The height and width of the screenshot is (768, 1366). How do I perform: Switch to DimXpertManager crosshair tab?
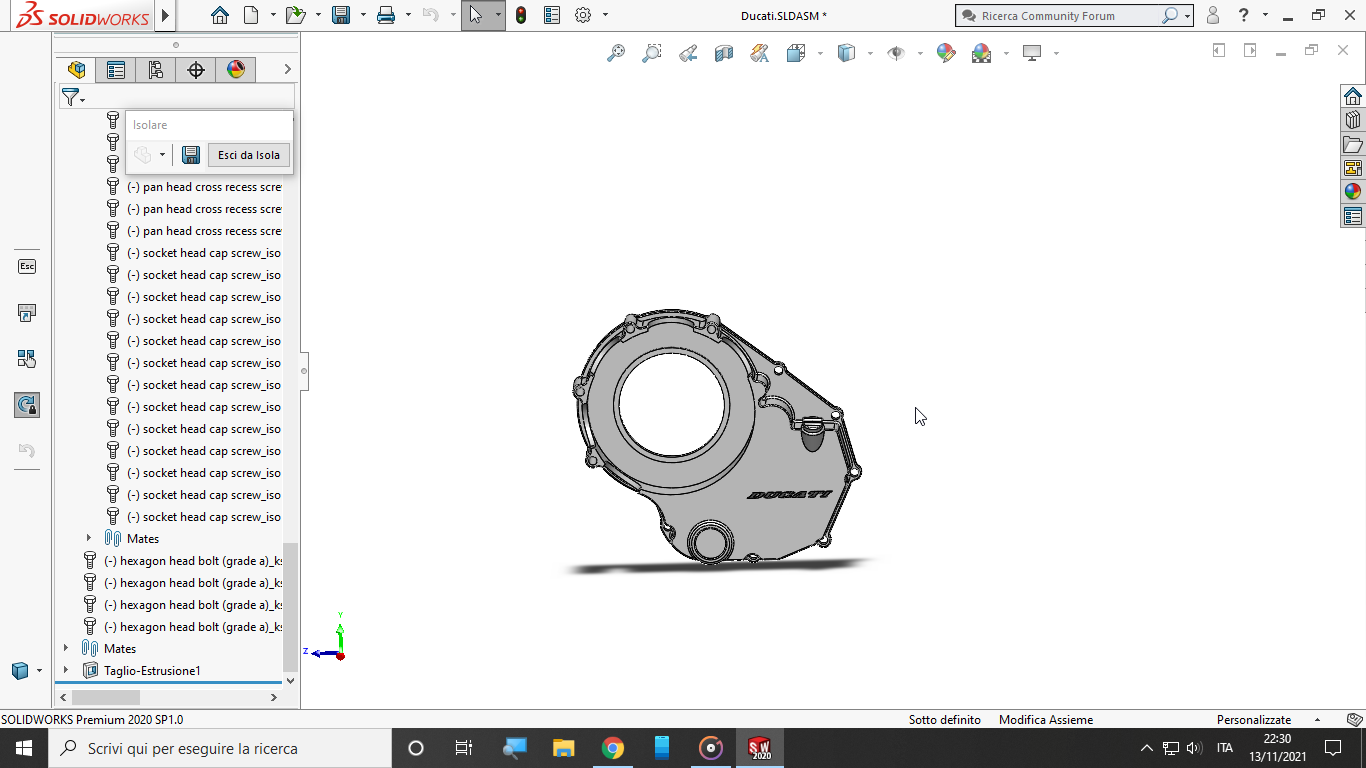[196, 69]
